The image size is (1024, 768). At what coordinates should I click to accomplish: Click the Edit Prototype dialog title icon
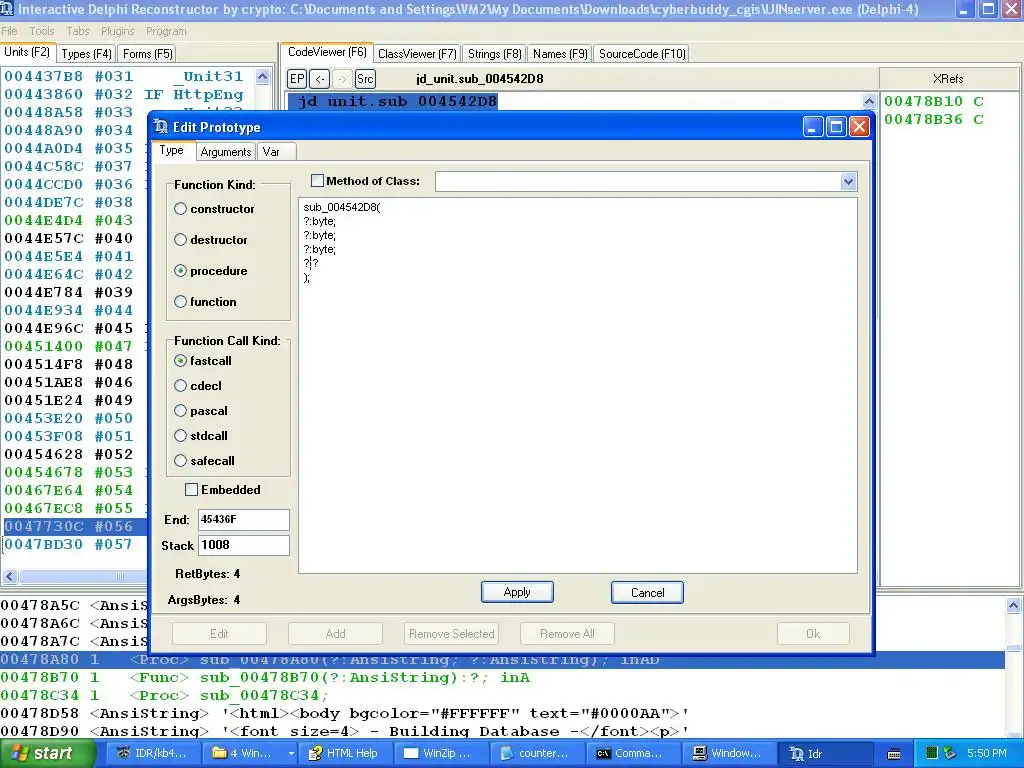pos(161,127)
